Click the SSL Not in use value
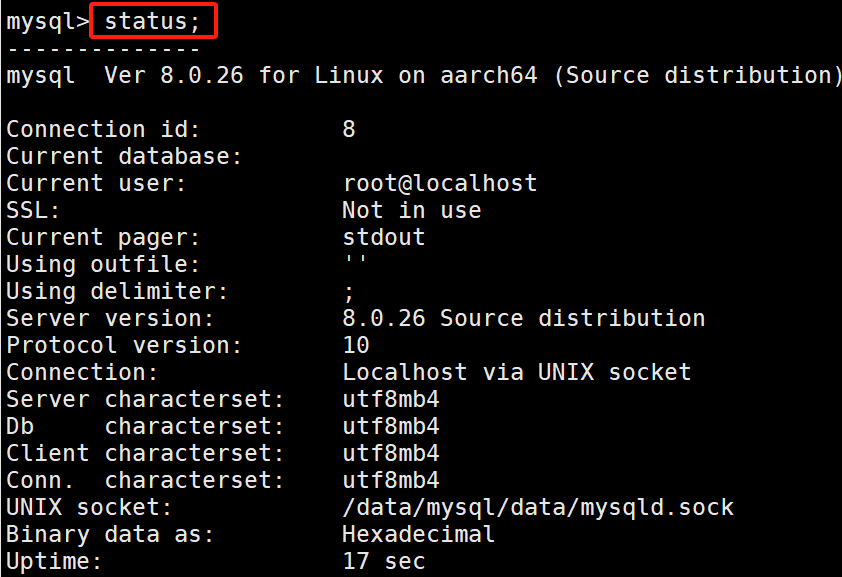The image size is (842, 577). tap(412, 210)
